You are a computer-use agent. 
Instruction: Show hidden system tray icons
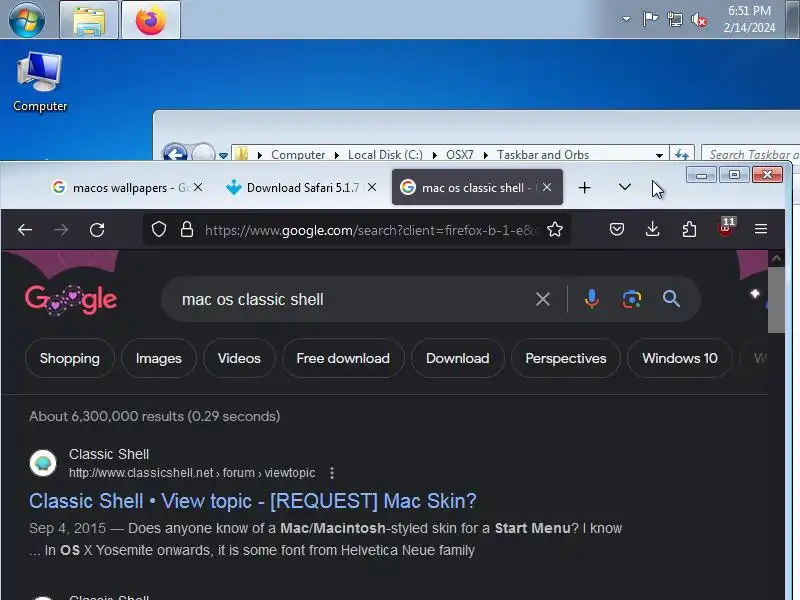[626, 19]
